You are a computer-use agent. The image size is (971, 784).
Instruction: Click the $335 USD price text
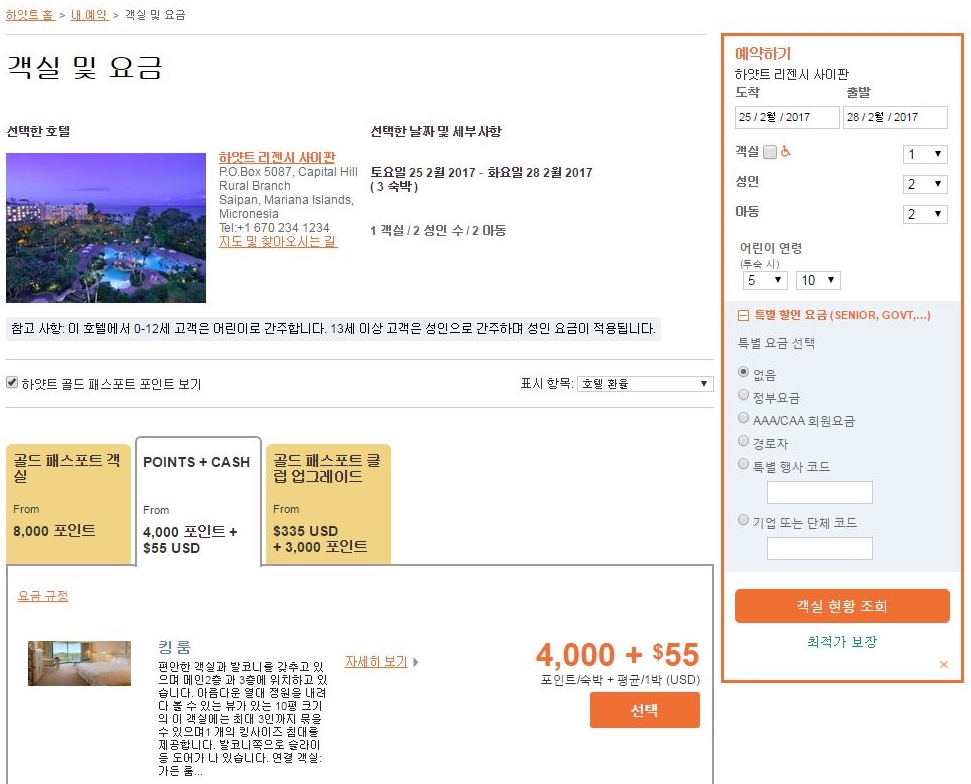305,531
